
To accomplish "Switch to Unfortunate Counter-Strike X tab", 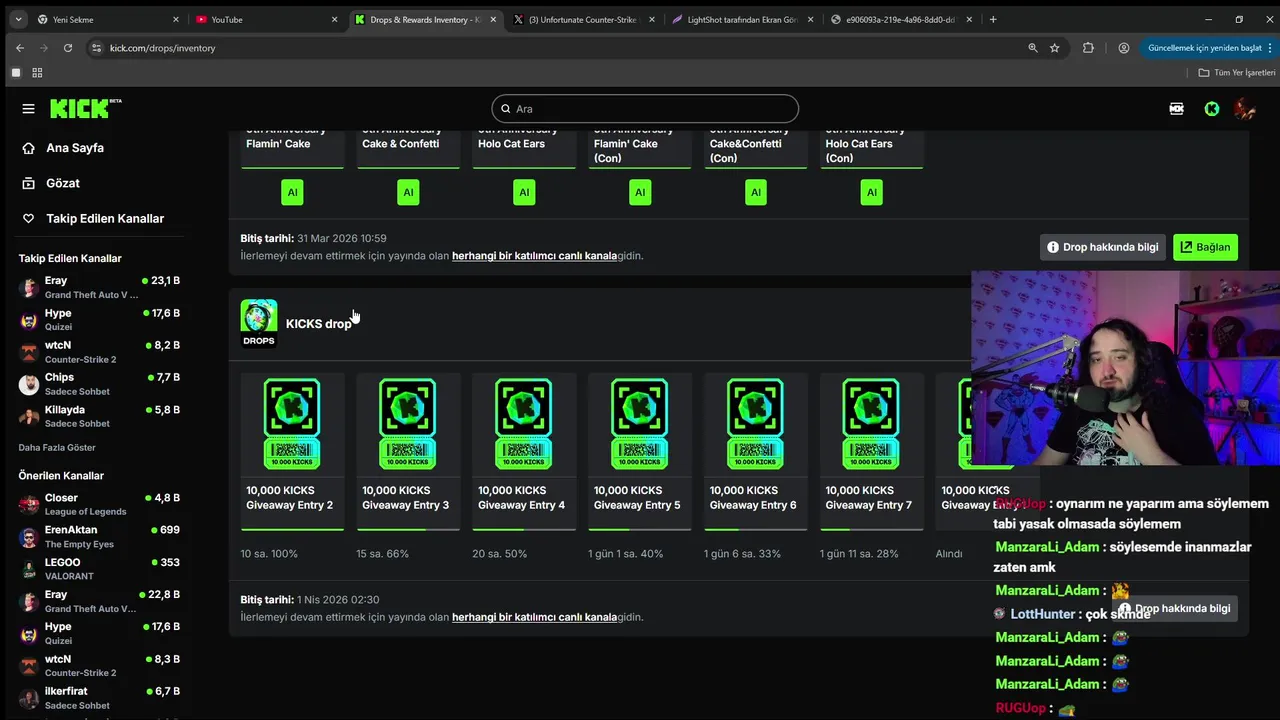I will (x=585, y=19).
